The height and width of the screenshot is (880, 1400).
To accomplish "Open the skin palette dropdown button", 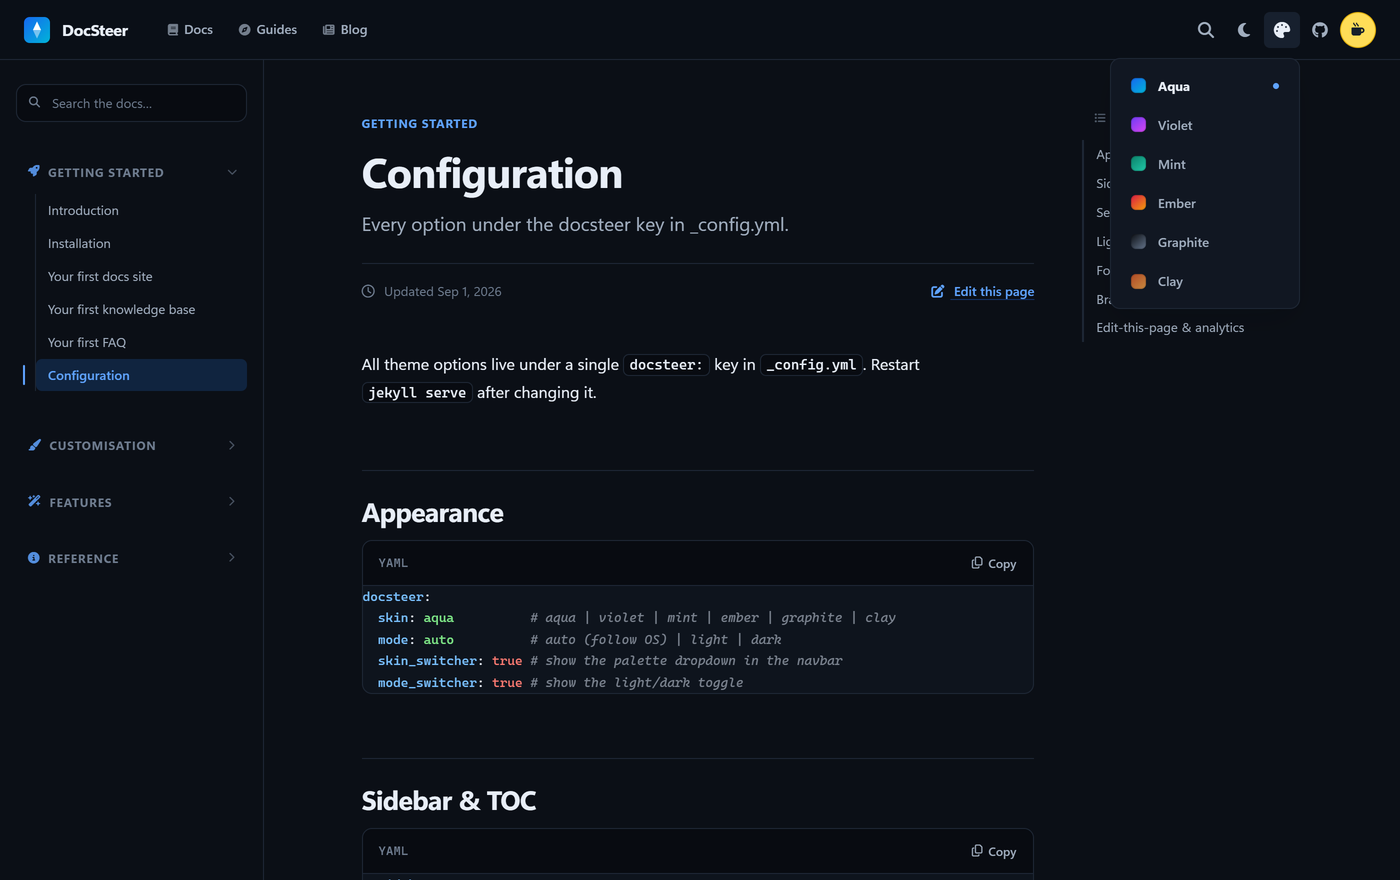I will click(1282, 30).
